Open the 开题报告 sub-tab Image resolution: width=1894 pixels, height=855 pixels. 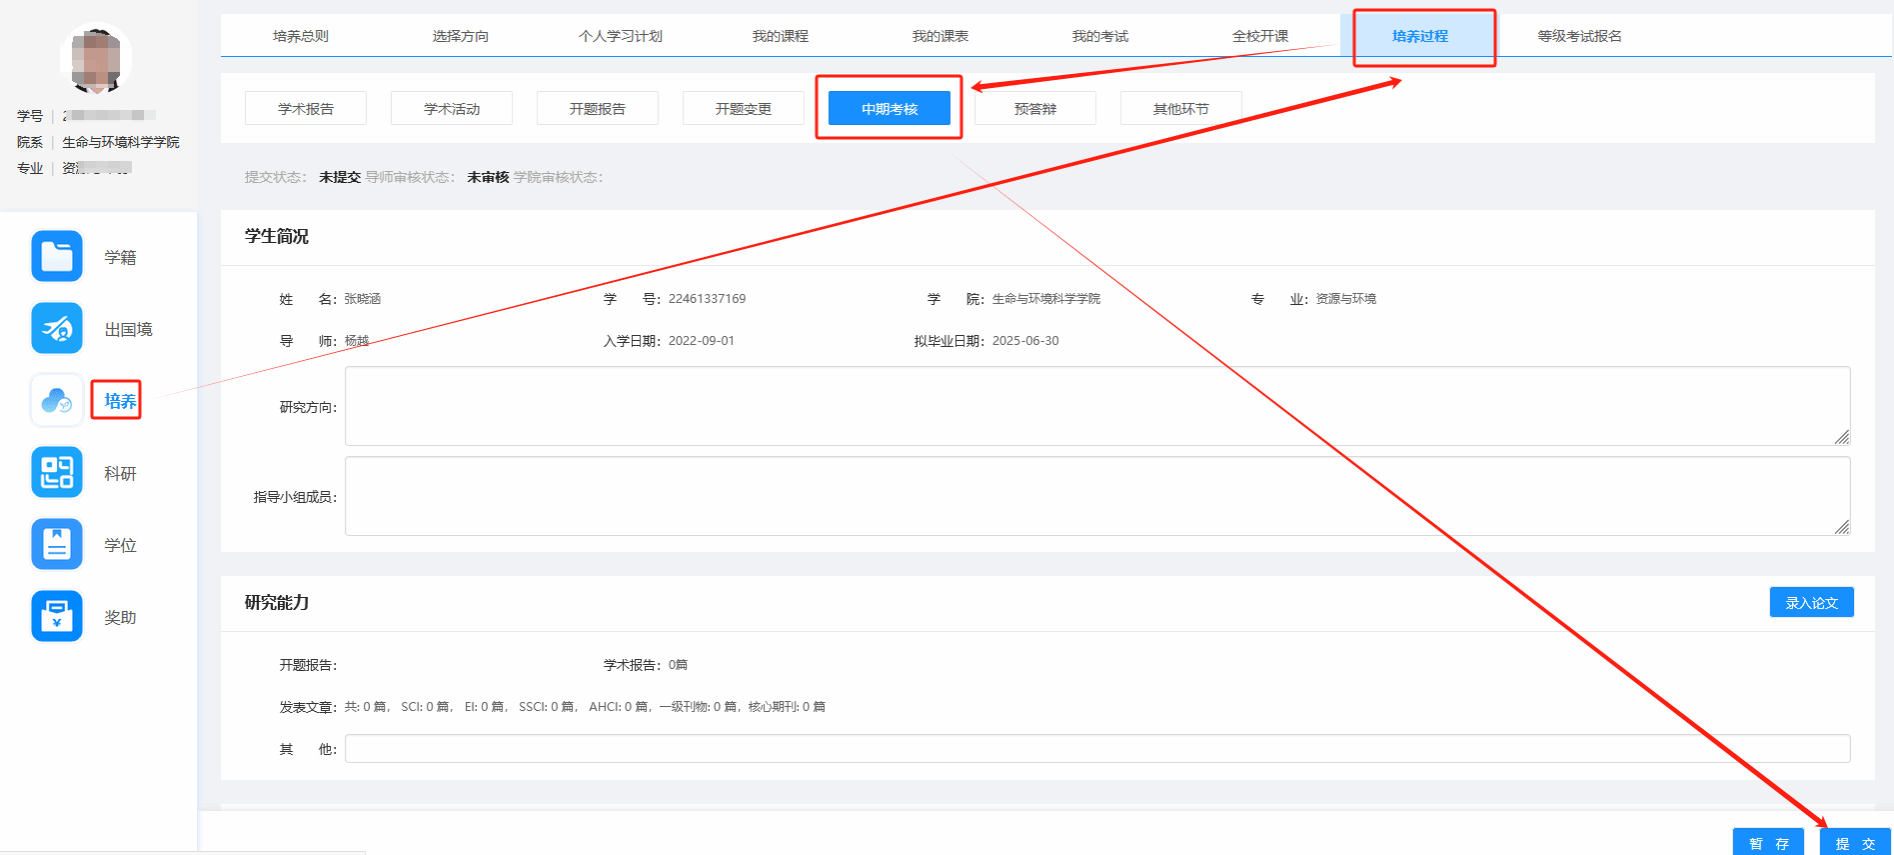[597, 109]
